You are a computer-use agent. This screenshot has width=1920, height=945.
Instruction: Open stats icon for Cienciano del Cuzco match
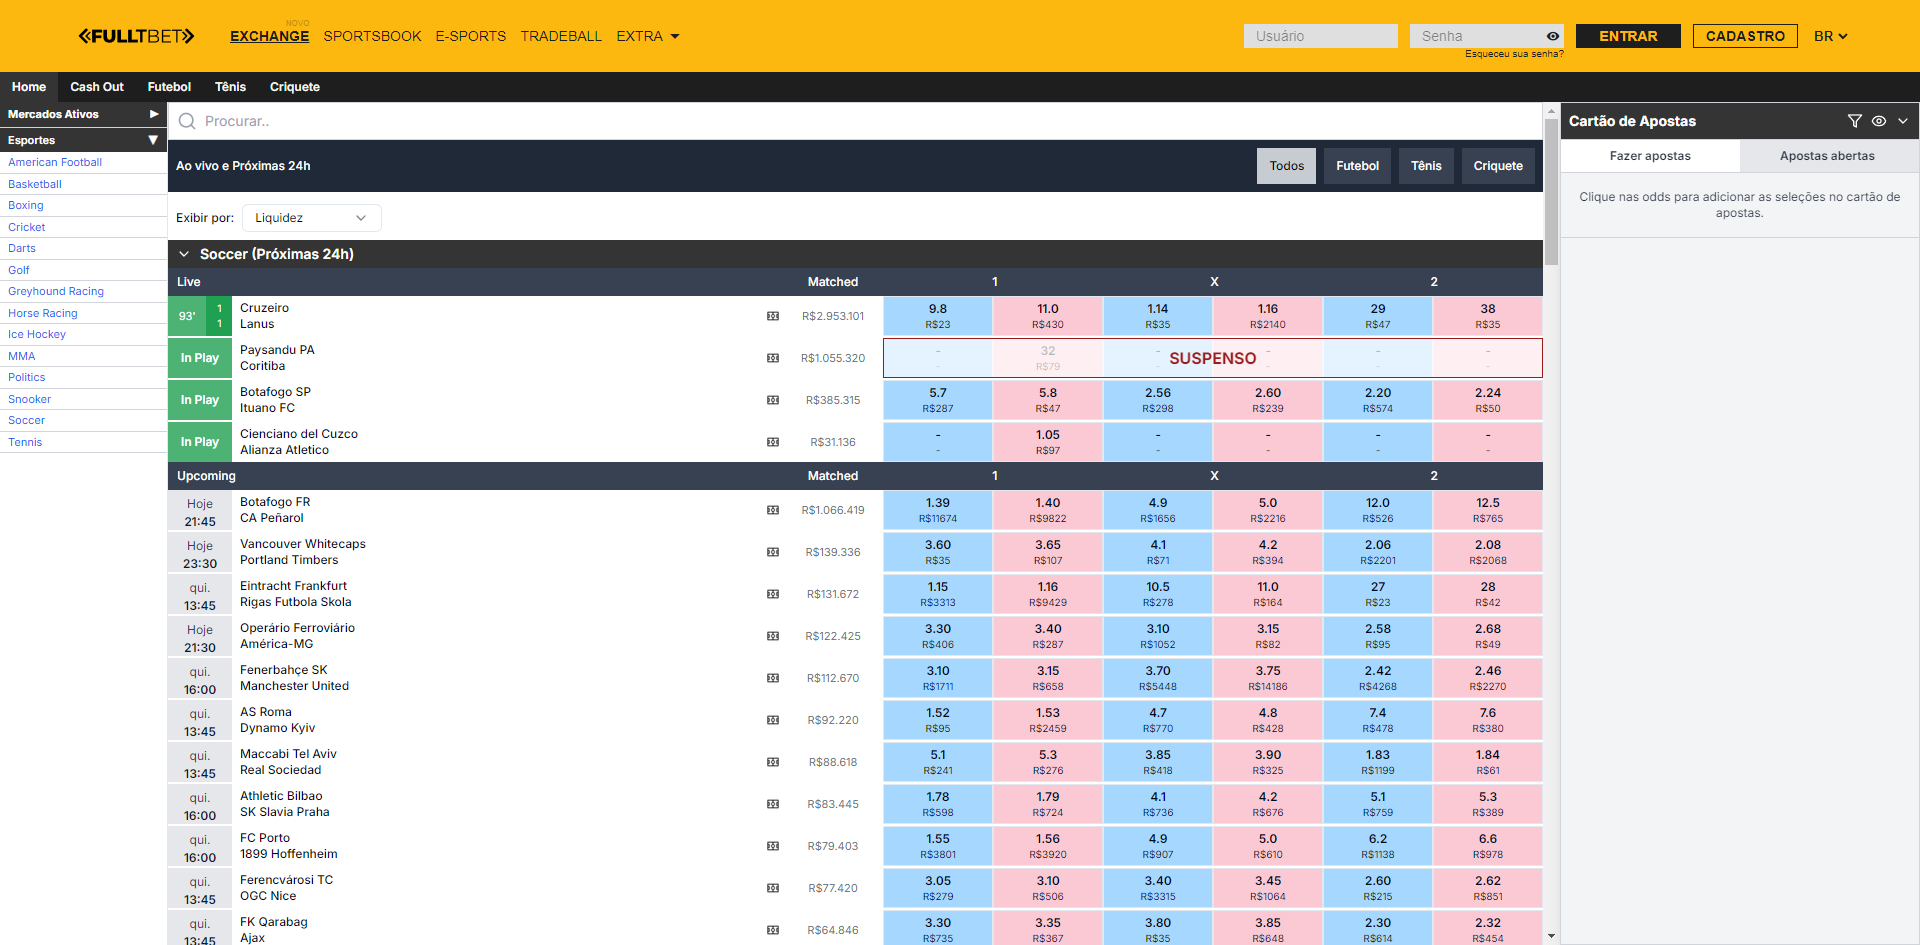pyautogui.click(x=773, y=442)
